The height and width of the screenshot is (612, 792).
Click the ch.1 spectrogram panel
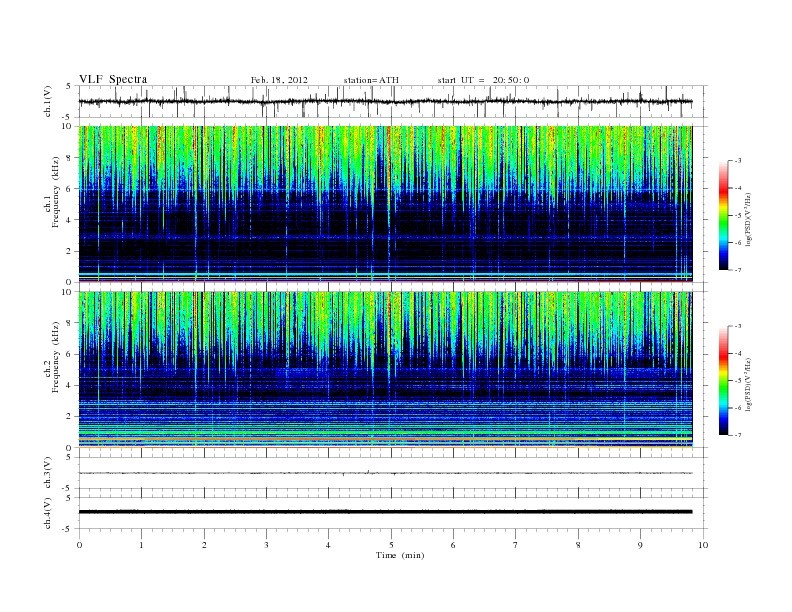tap(385, 204)
